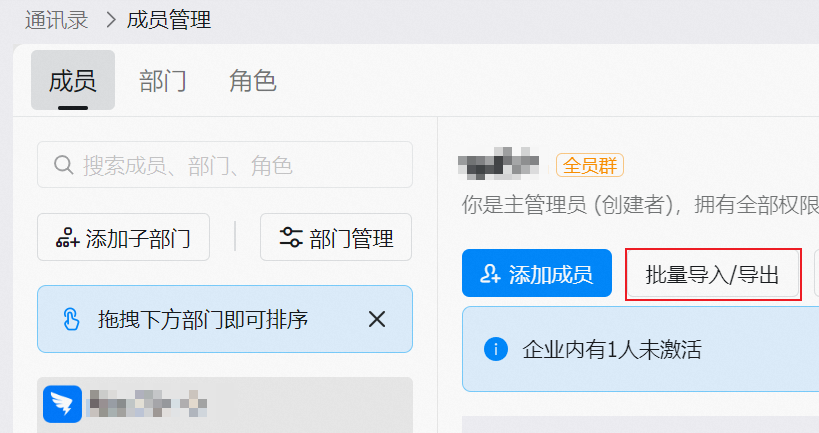Click the add member person icon

point(490,274)
